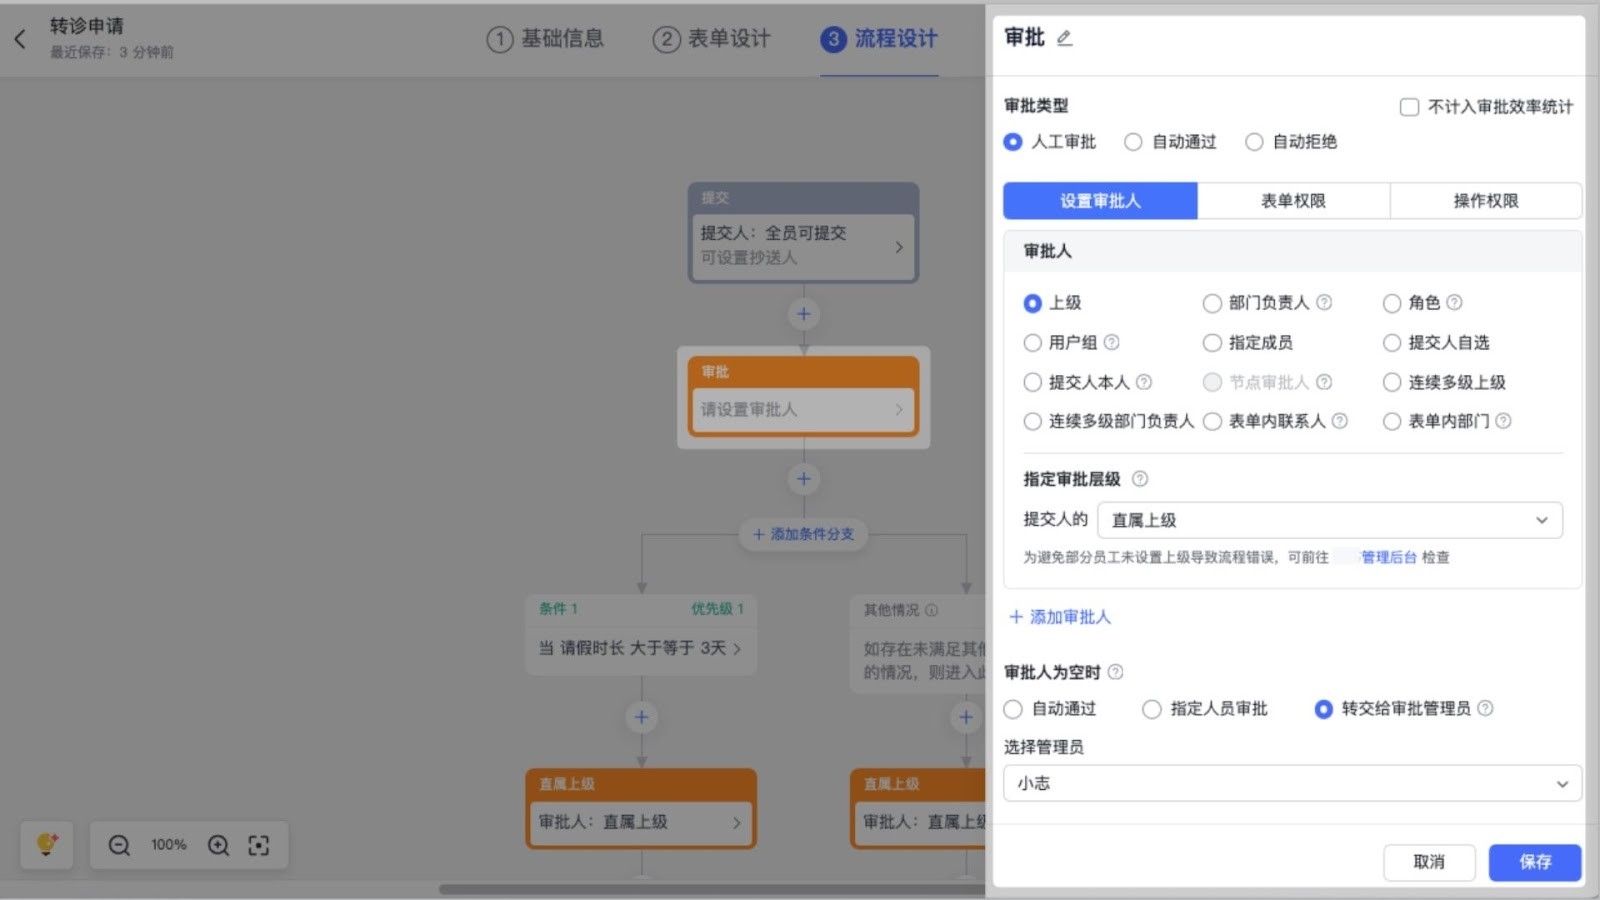Show info icon next to 其他情况

(x=931, y=610)
